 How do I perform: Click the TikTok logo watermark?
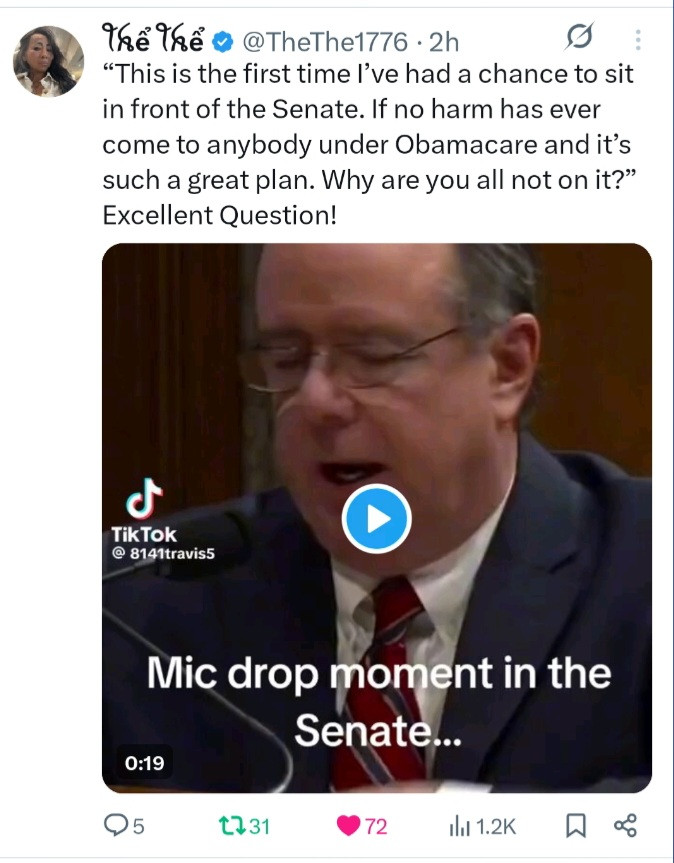[139, 501]
